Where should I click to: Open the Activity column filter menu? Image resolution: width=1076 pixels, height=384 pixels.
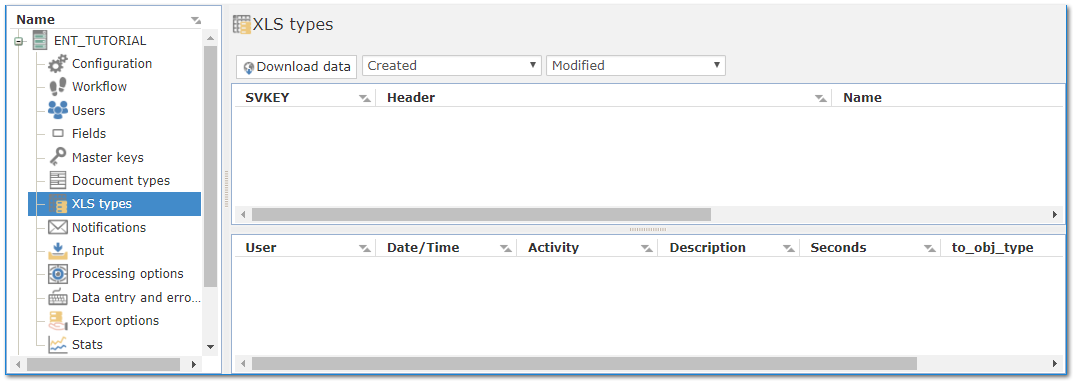click(x=647, y=249)
